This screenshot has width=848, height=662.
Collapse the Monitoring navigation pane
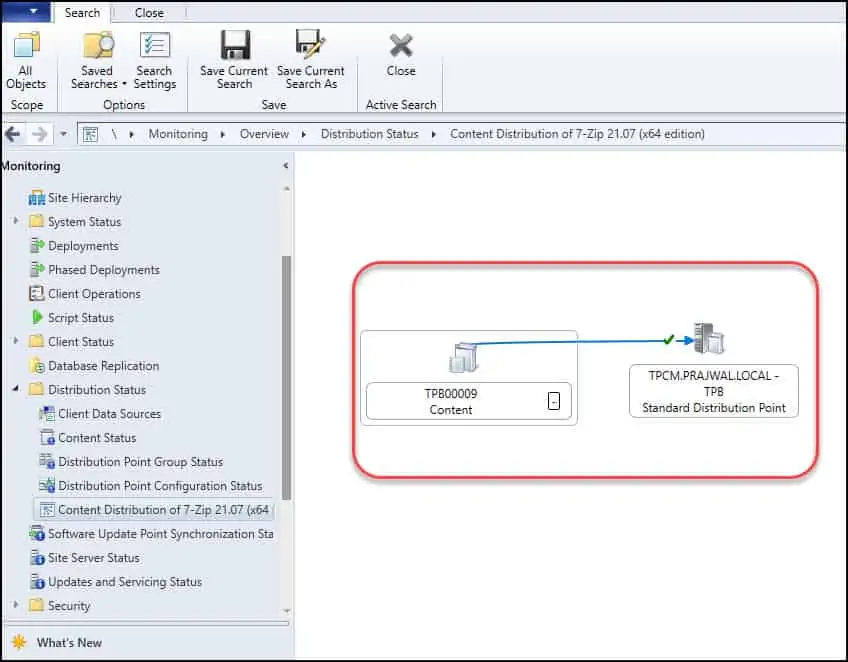(x=286, y=166)
